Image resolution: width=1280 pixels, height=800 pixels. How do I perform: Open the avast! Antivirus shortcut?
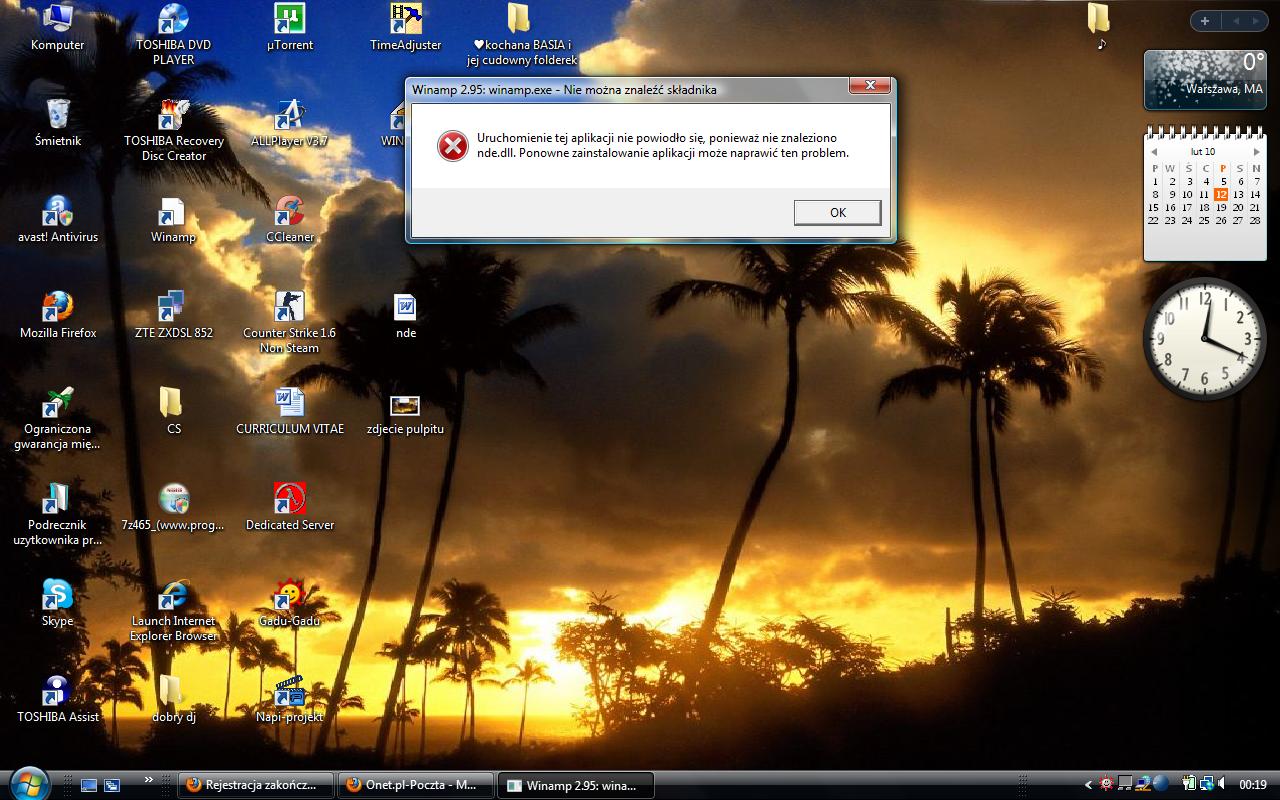58,213
